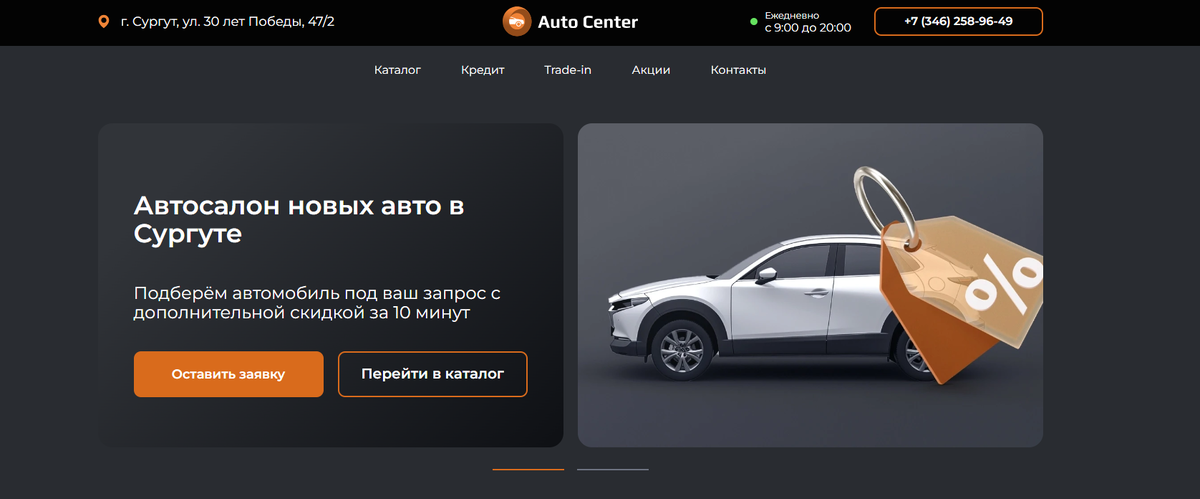Click the Автосалон новых авто в Сургуте heading

pyautogui.click(x=299, y=221)
